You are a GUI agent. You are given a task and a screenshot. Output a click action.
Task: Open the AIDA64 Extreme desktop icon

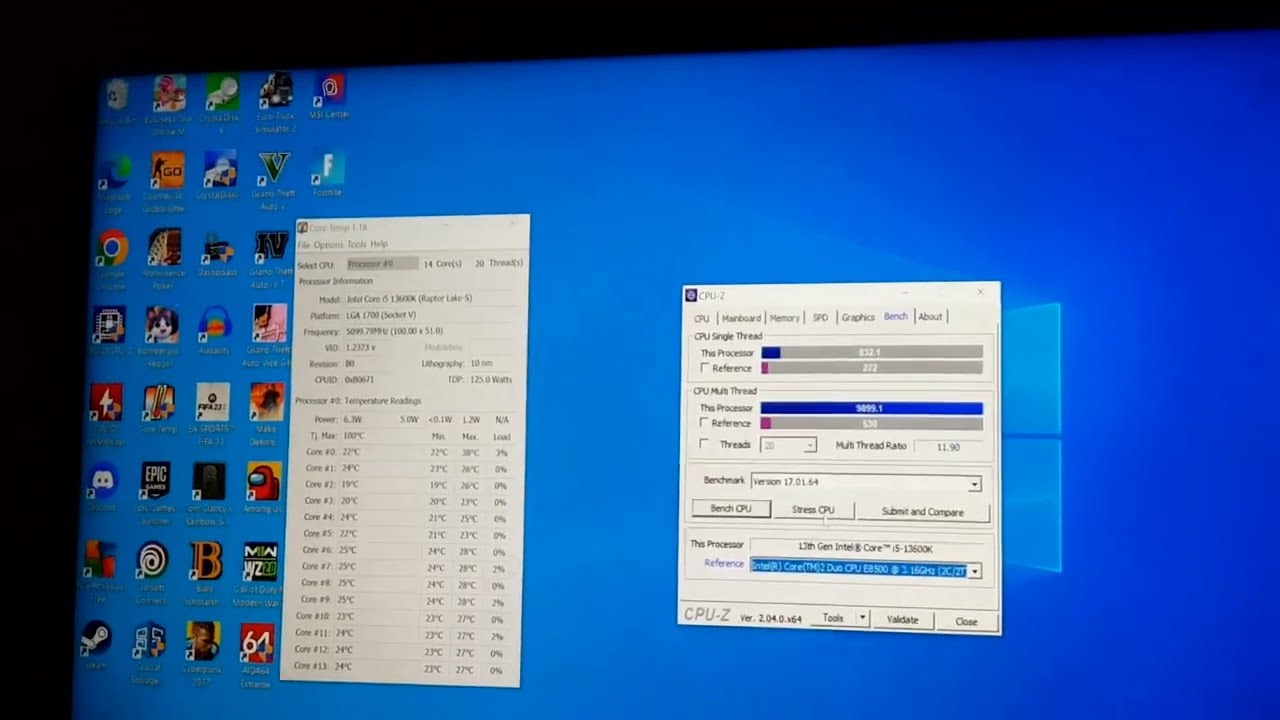pyautogui.click(x=257, y=655)
